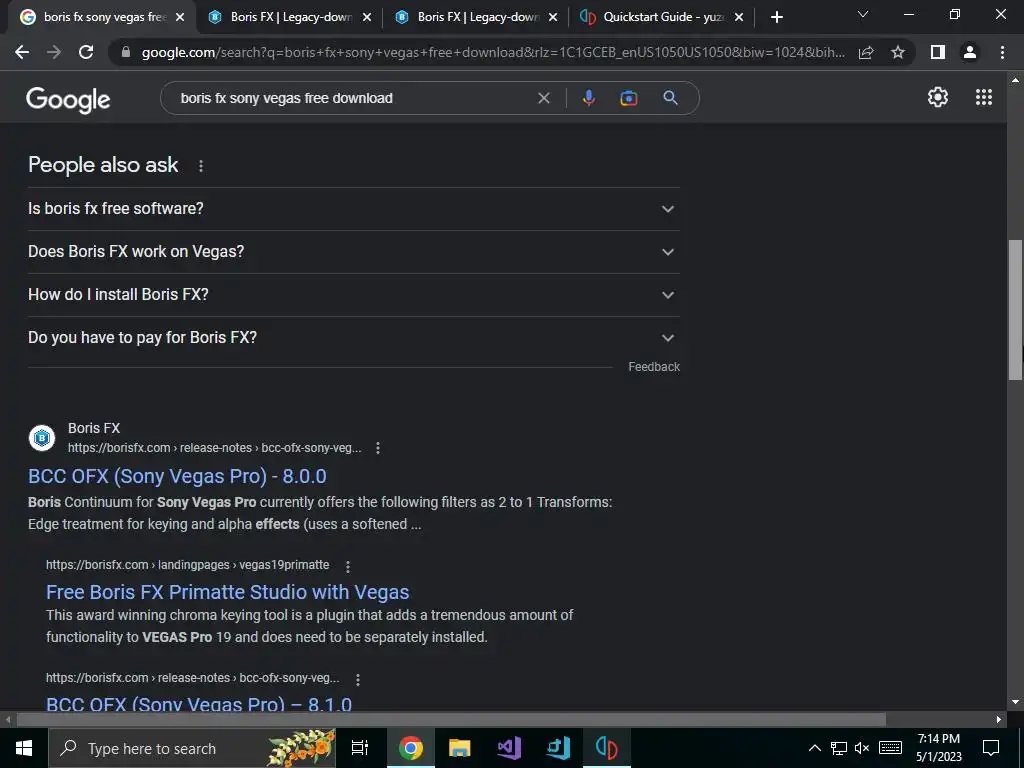Share this page from the address bar
Screen dimensions: 1024x768
[866, 52]
